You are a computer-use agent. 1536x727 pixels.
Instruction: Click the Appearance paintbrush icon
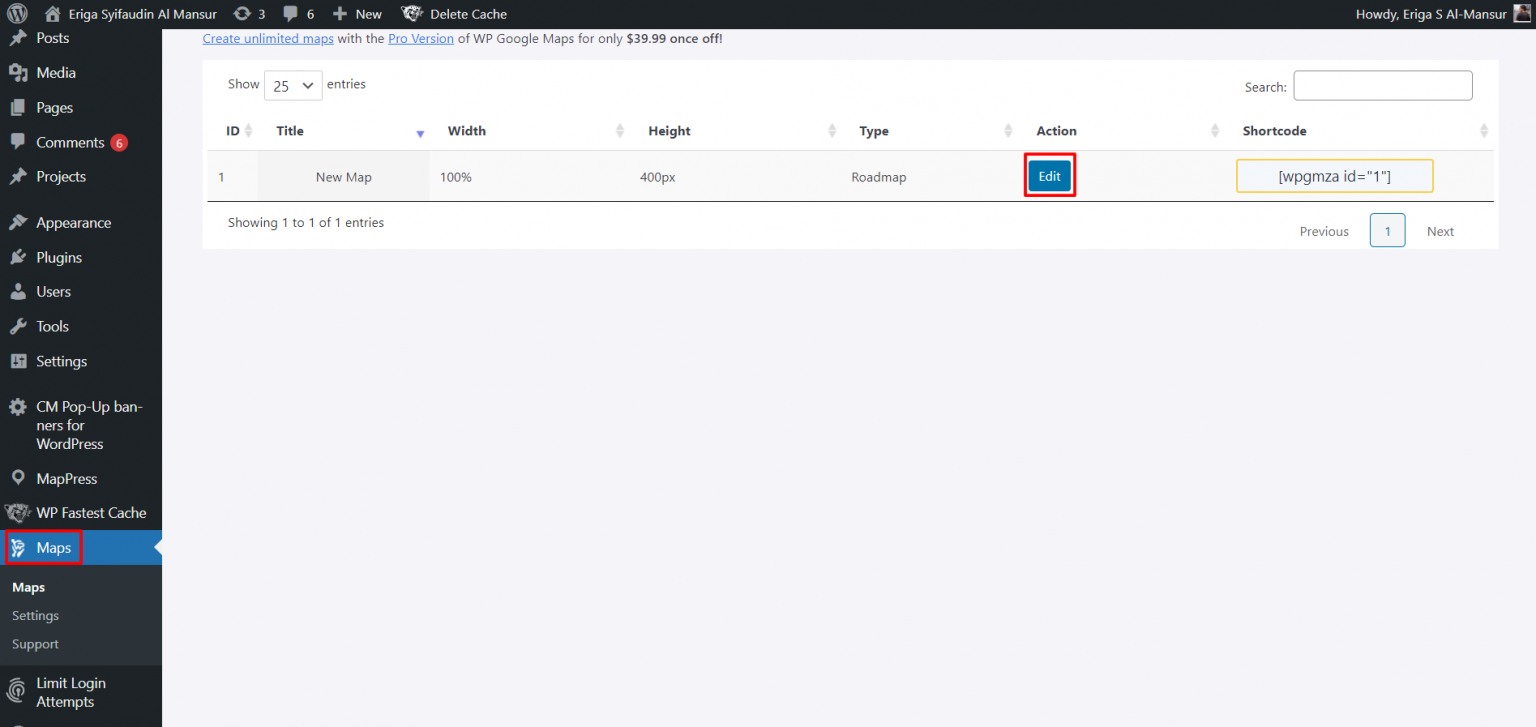18,223
